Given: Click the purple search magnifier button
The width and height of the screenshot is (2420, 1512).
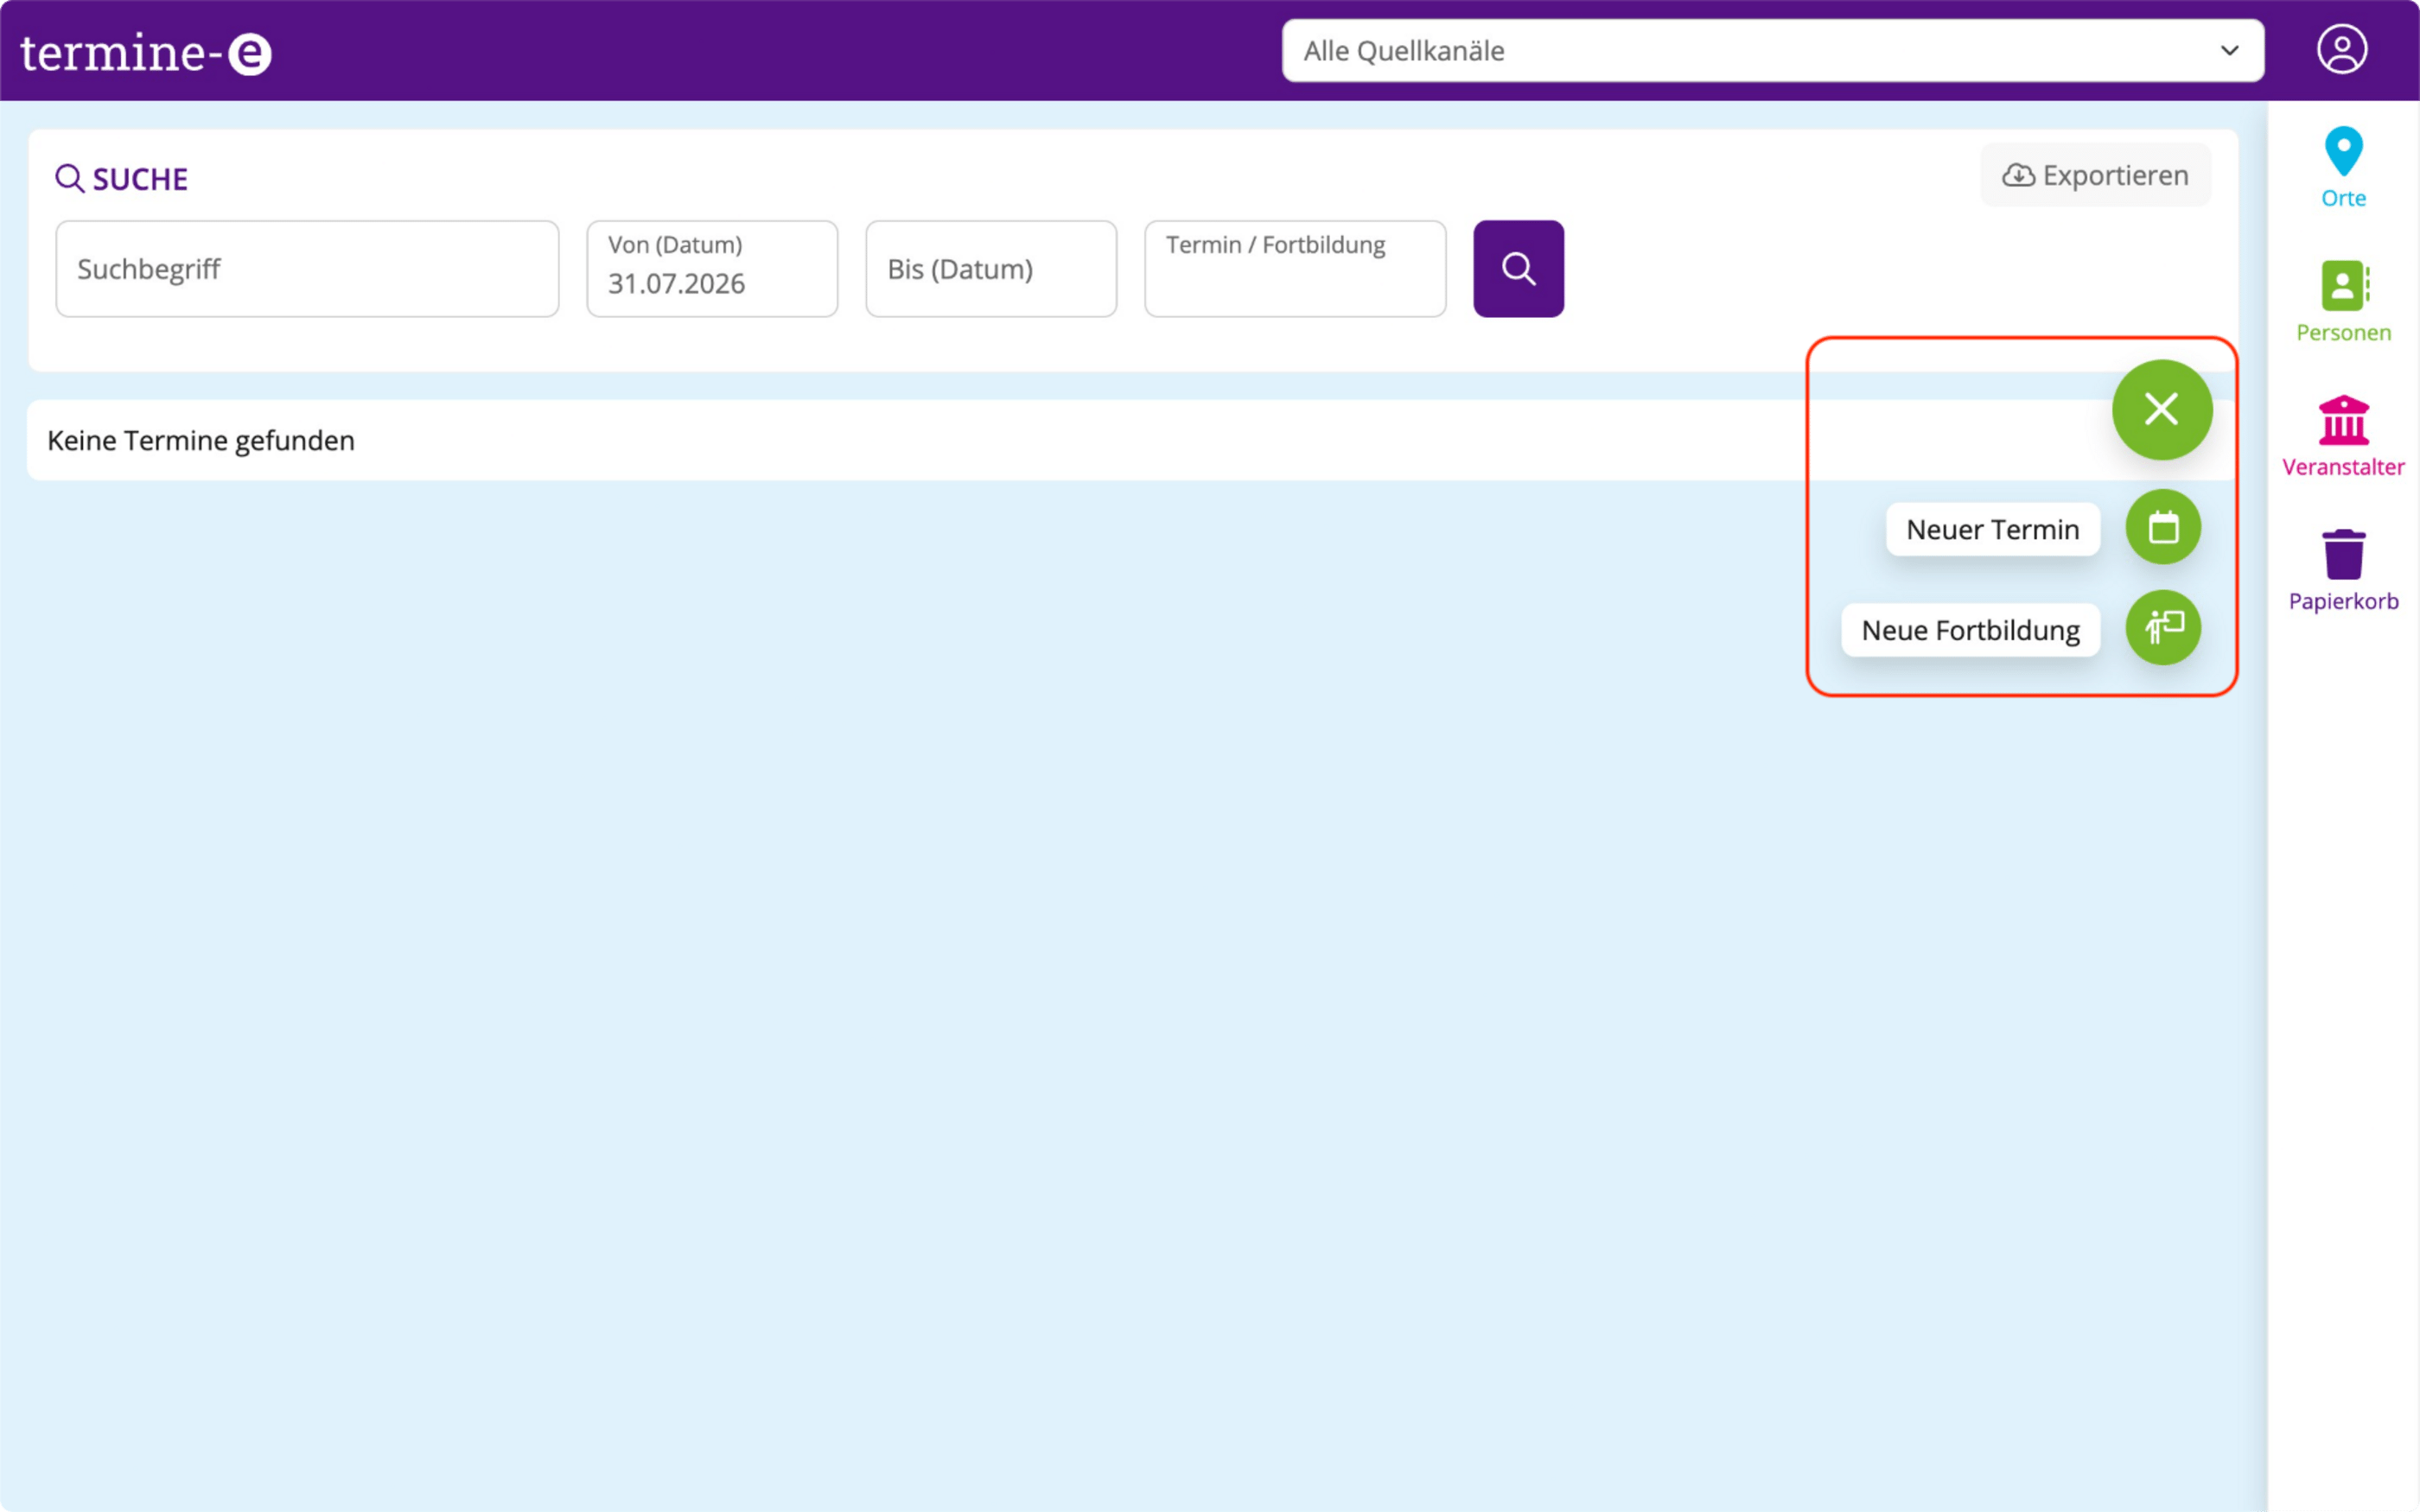Looking at the screenshot, I should click(1518, 269).
